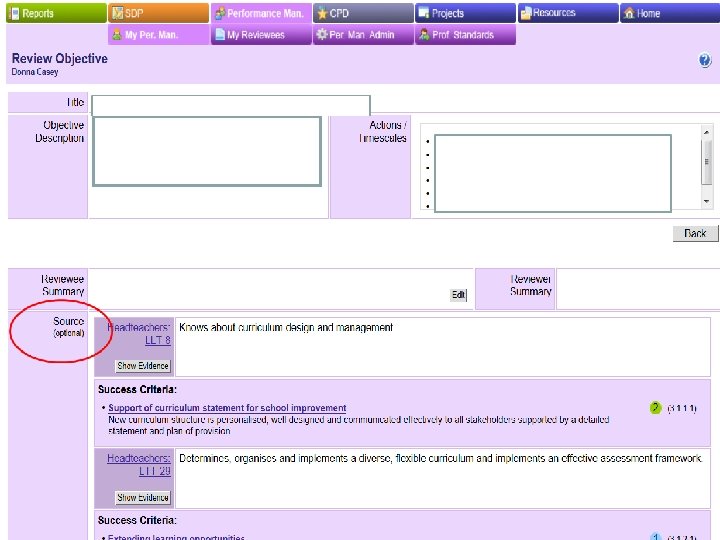
Task: Open My Per. Man. sub-tab
Action: click(x=158, y=35)
